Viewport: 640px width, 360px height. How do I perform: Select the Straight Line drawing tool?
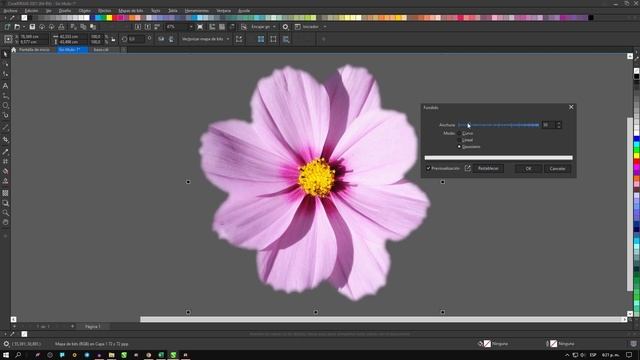5,128
